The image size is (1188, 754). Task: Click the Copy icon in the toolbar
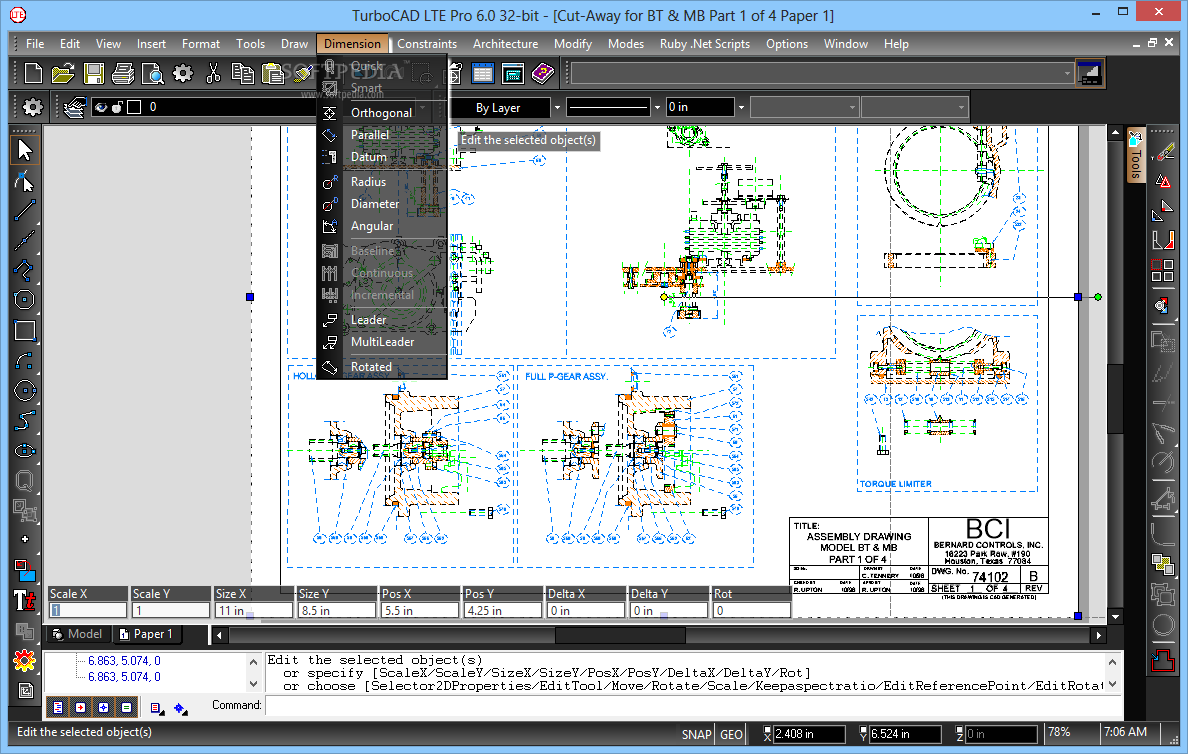pos(242,74)
